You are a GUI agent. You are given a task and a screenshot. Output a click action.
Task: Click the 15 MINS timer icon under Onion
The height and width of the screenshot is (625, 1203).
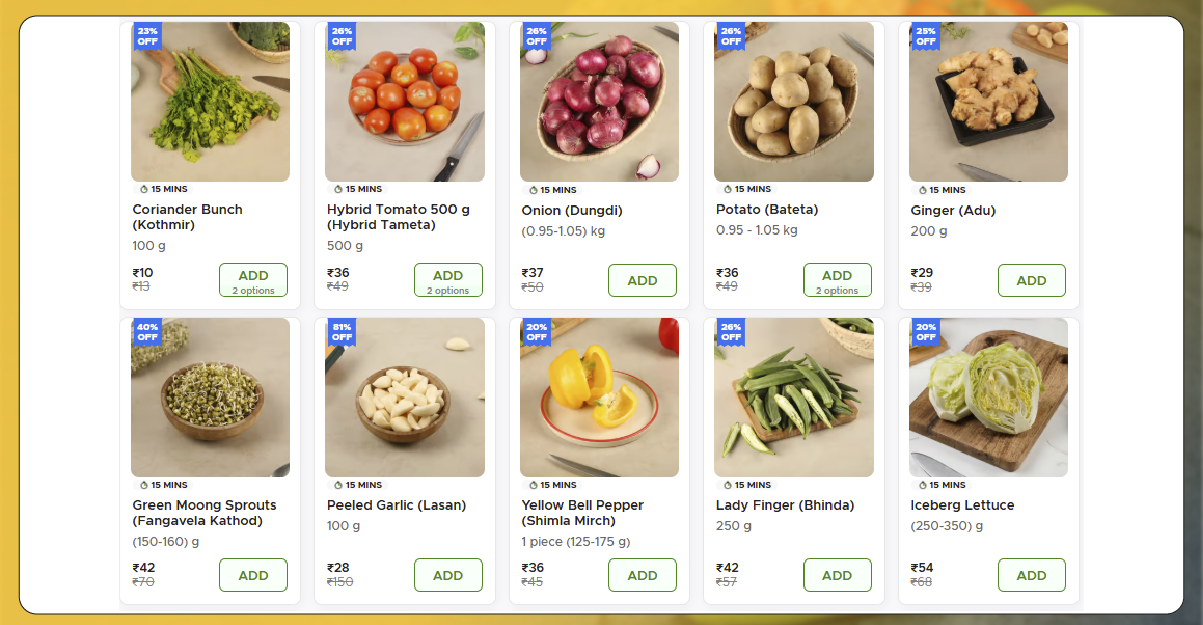point(534,190)
